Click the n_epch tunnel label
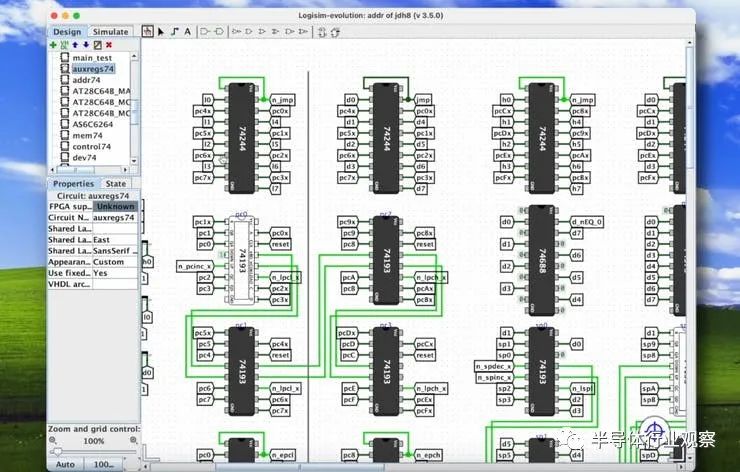Viewport: 740px width, 472px height. coord(428,455)
